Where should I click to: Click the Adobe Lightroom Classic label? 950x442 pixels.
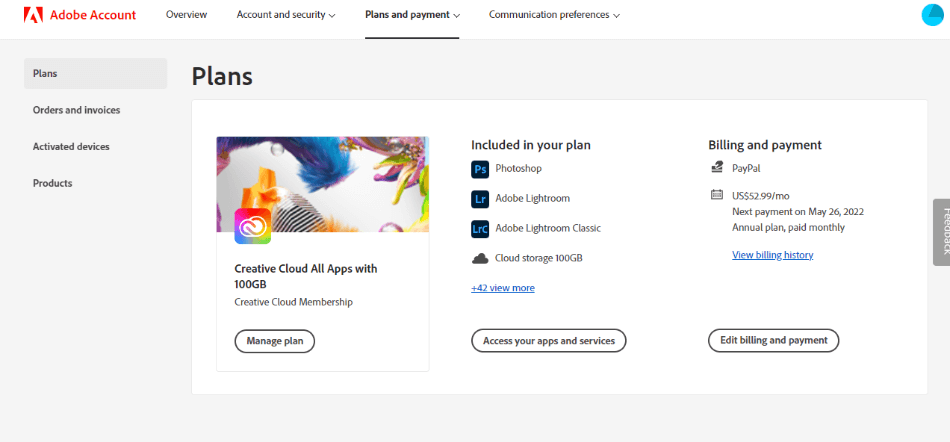(548, 228)
